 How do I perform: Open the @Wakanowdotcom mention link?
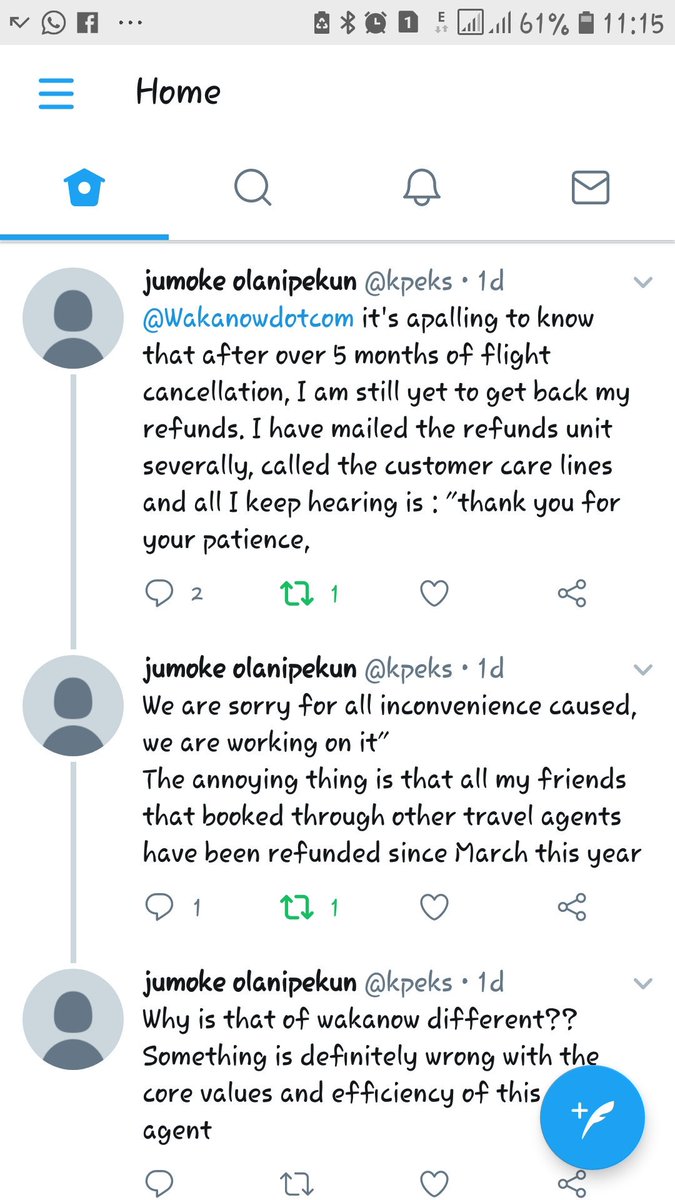[x=248, y=319]
